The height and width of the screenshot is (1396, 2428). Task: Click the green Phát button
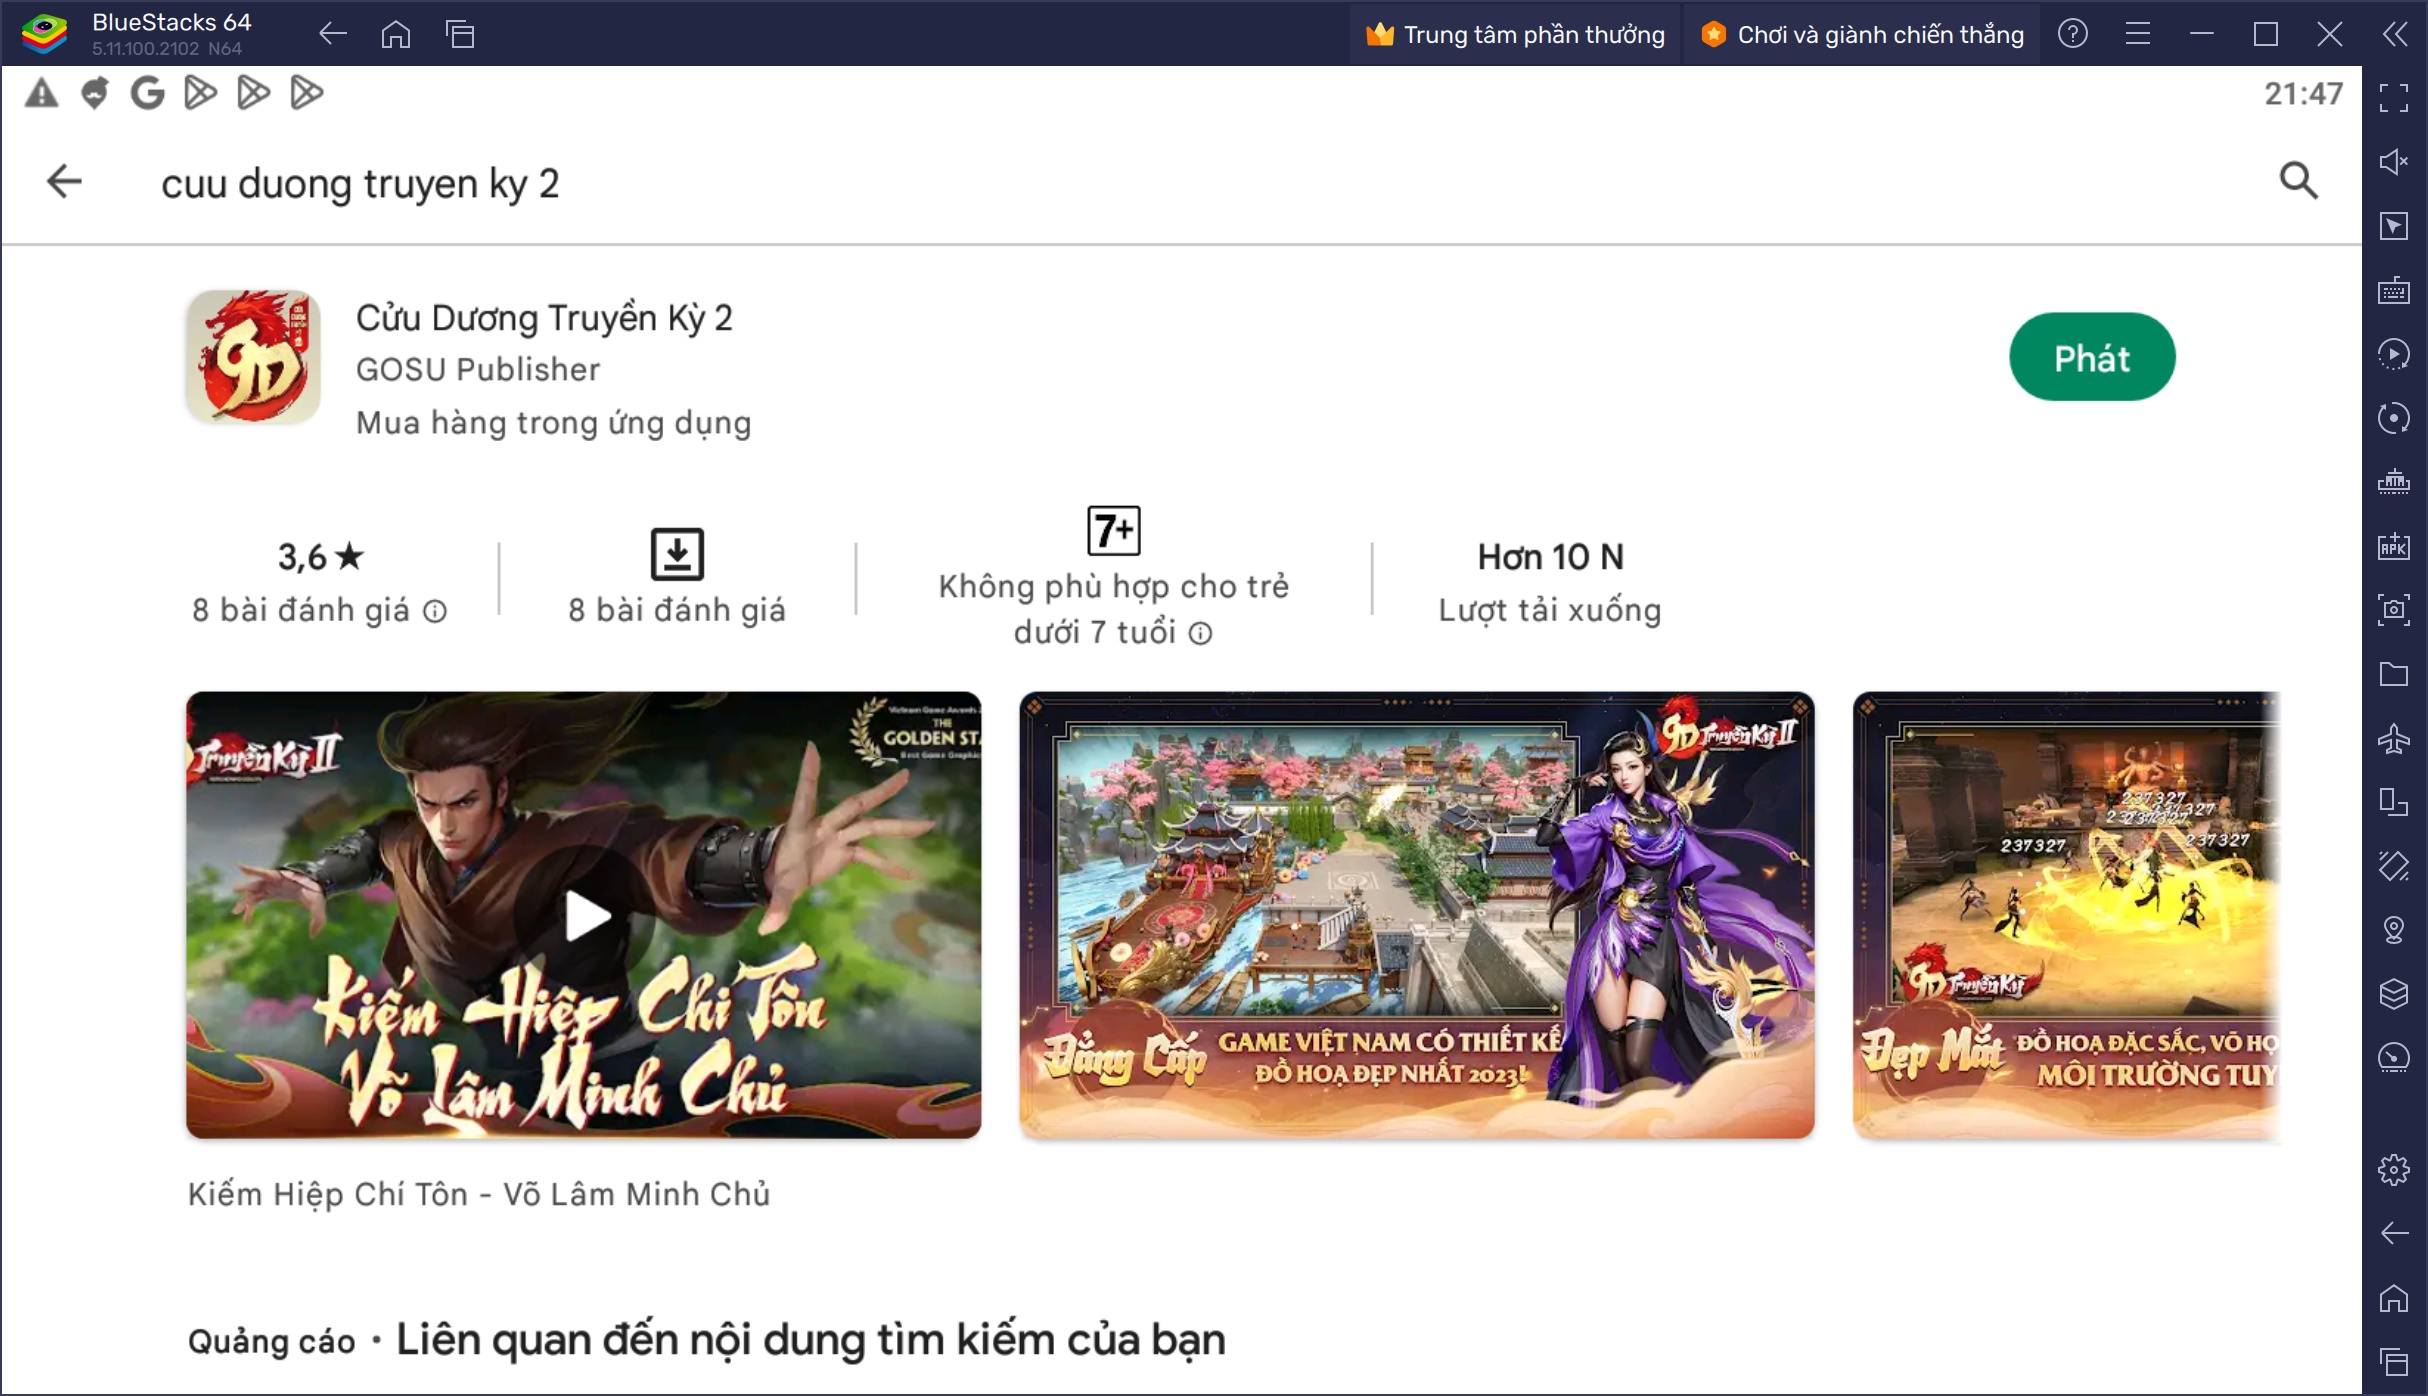pos(2092,357)
